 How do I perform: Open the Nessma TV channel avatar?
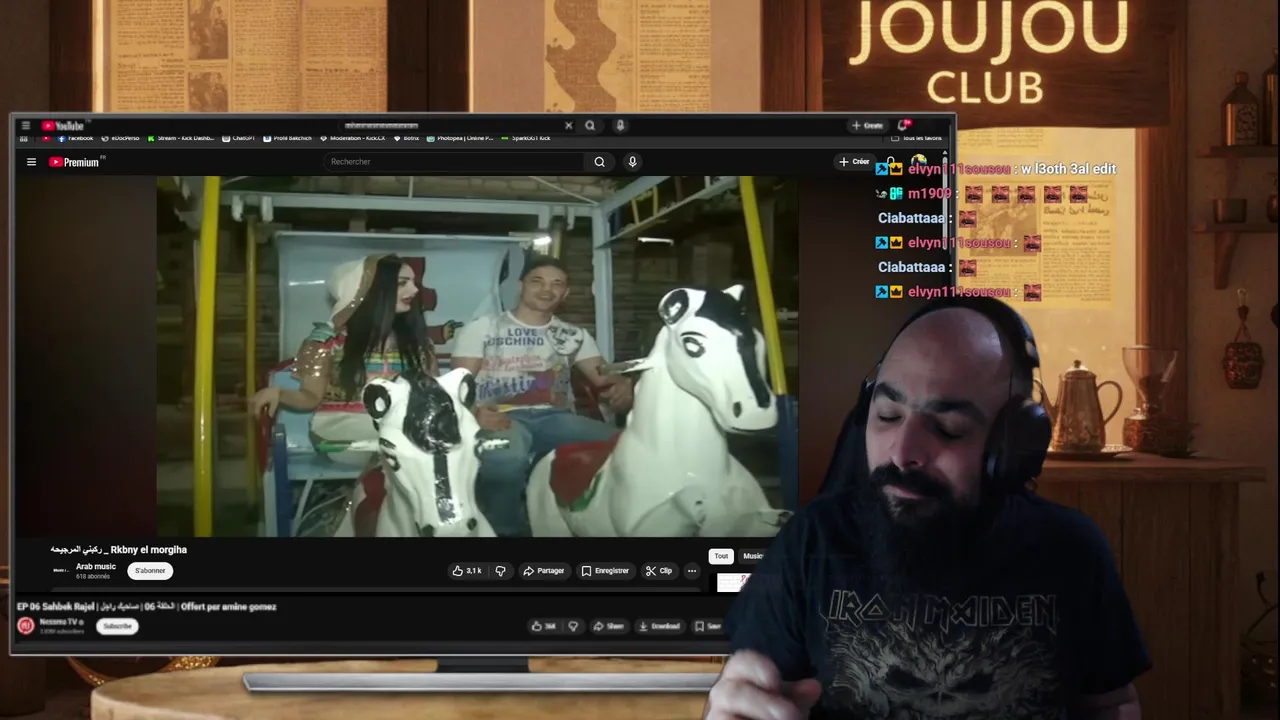point(26,626)
